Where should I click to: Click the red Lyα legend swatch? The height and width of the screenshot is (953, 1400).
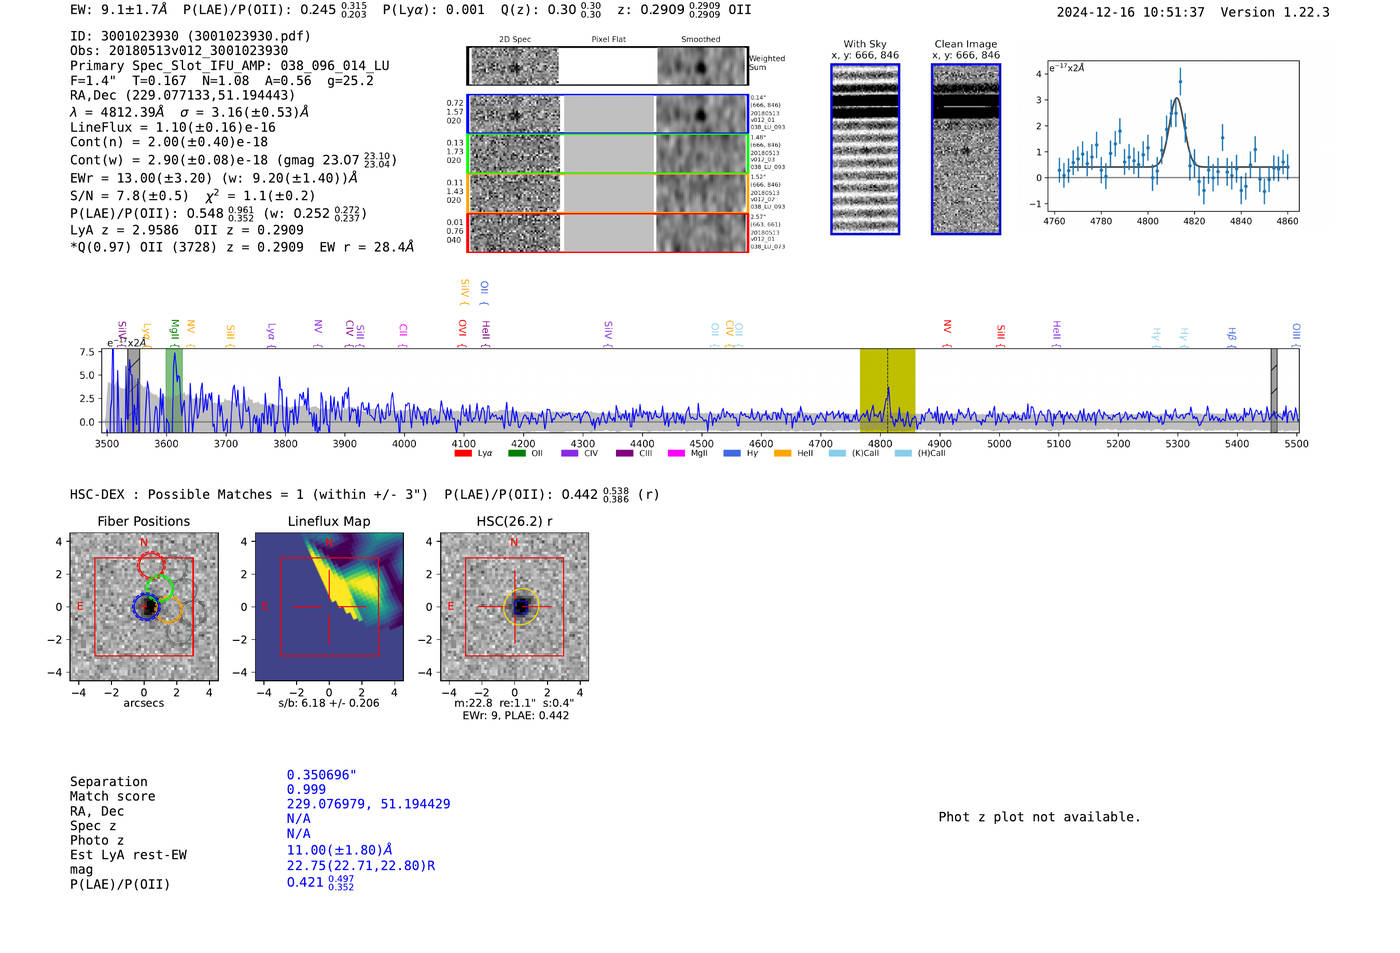(463, 453)
